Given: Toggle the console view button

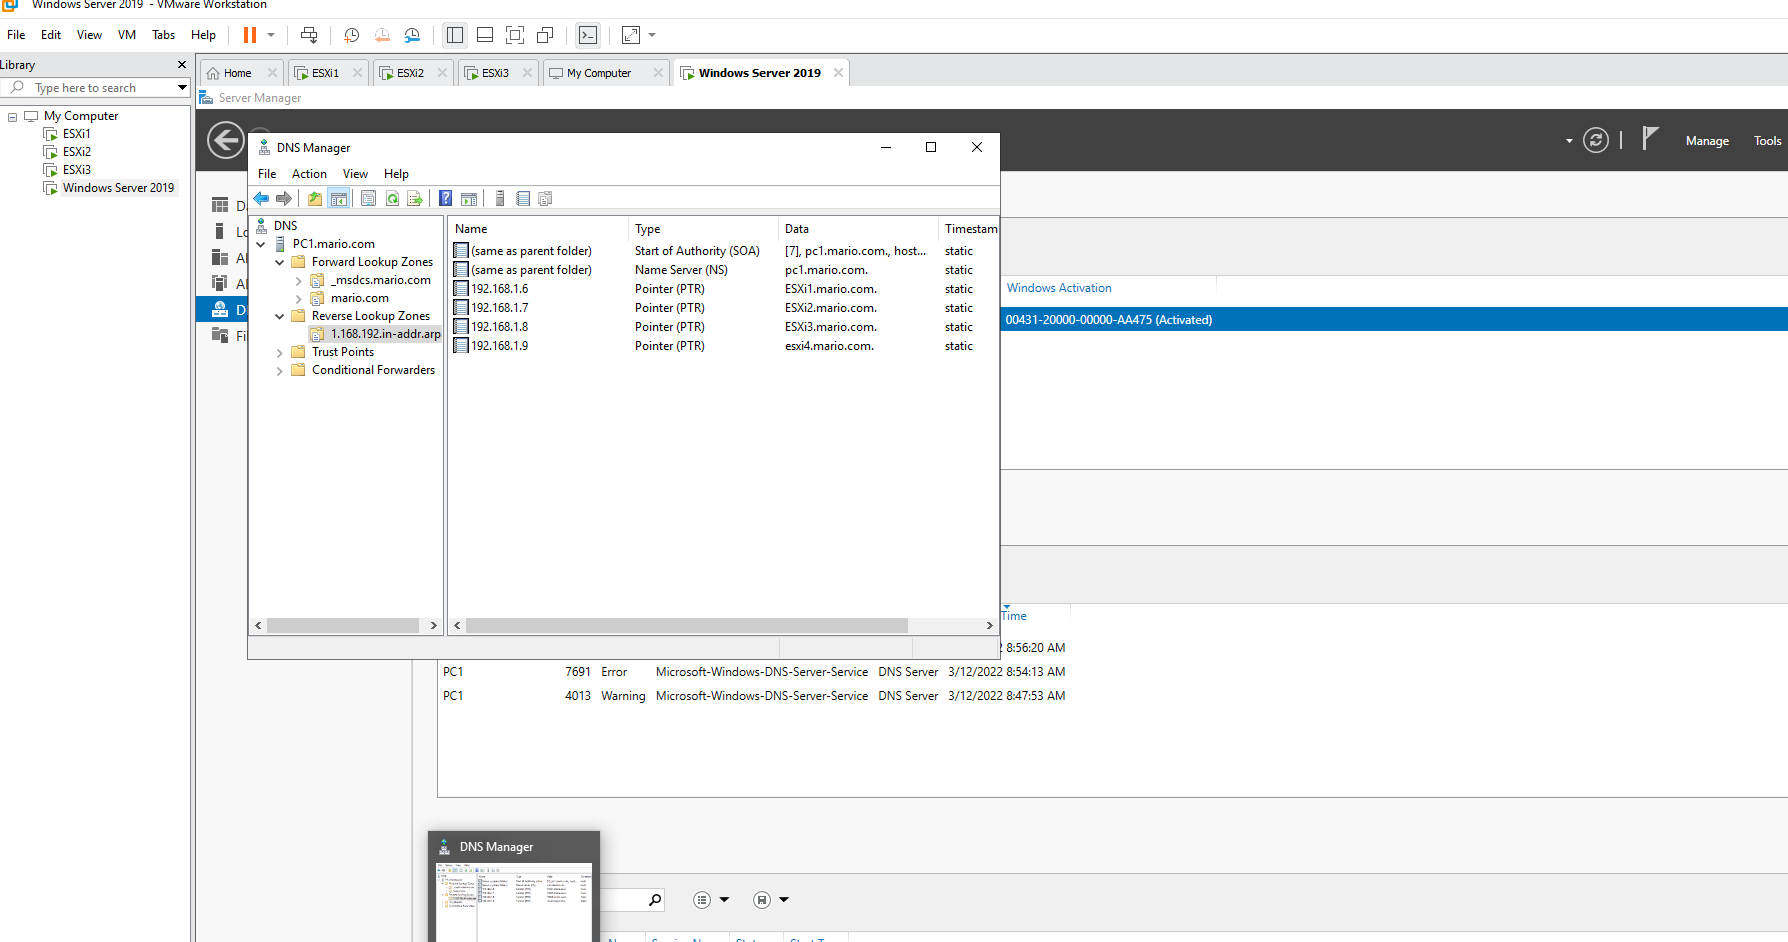Looking at the screenshot, I should click(588, 35).
